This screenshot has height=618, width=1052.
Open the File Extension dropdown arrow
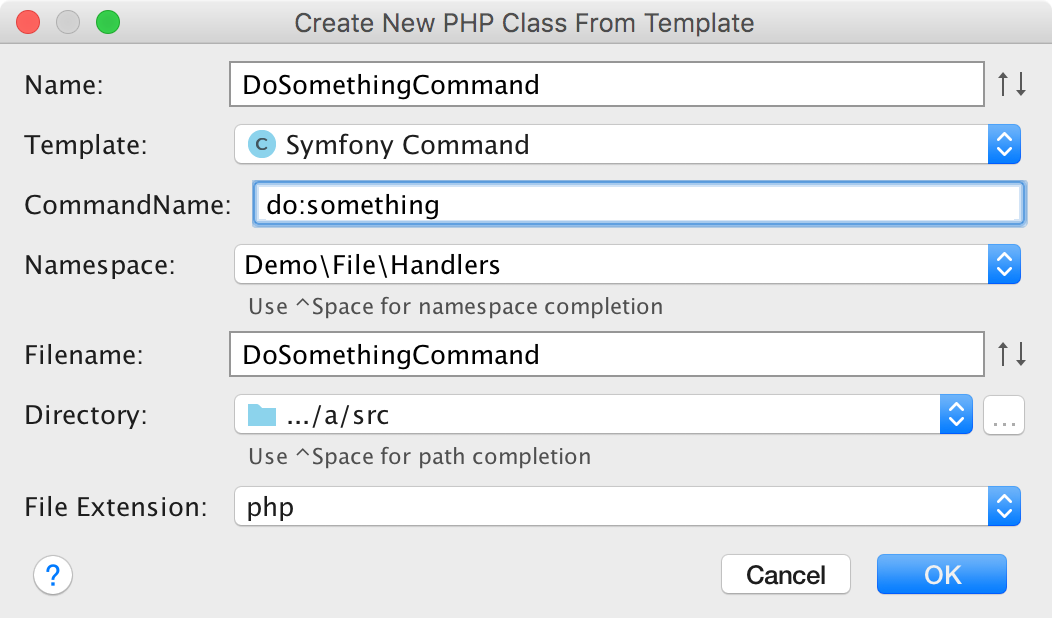[x=1004, y=507]
